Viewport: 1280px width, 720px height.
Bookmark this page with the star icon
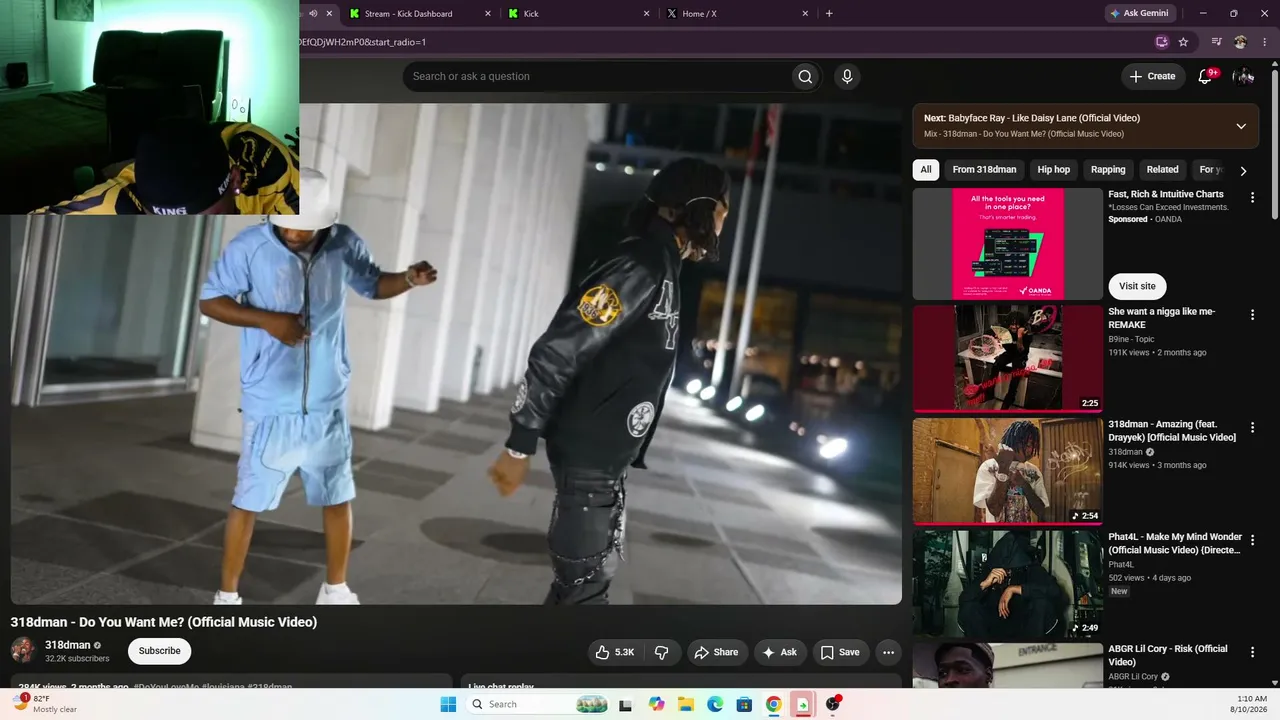point(1183,42)
